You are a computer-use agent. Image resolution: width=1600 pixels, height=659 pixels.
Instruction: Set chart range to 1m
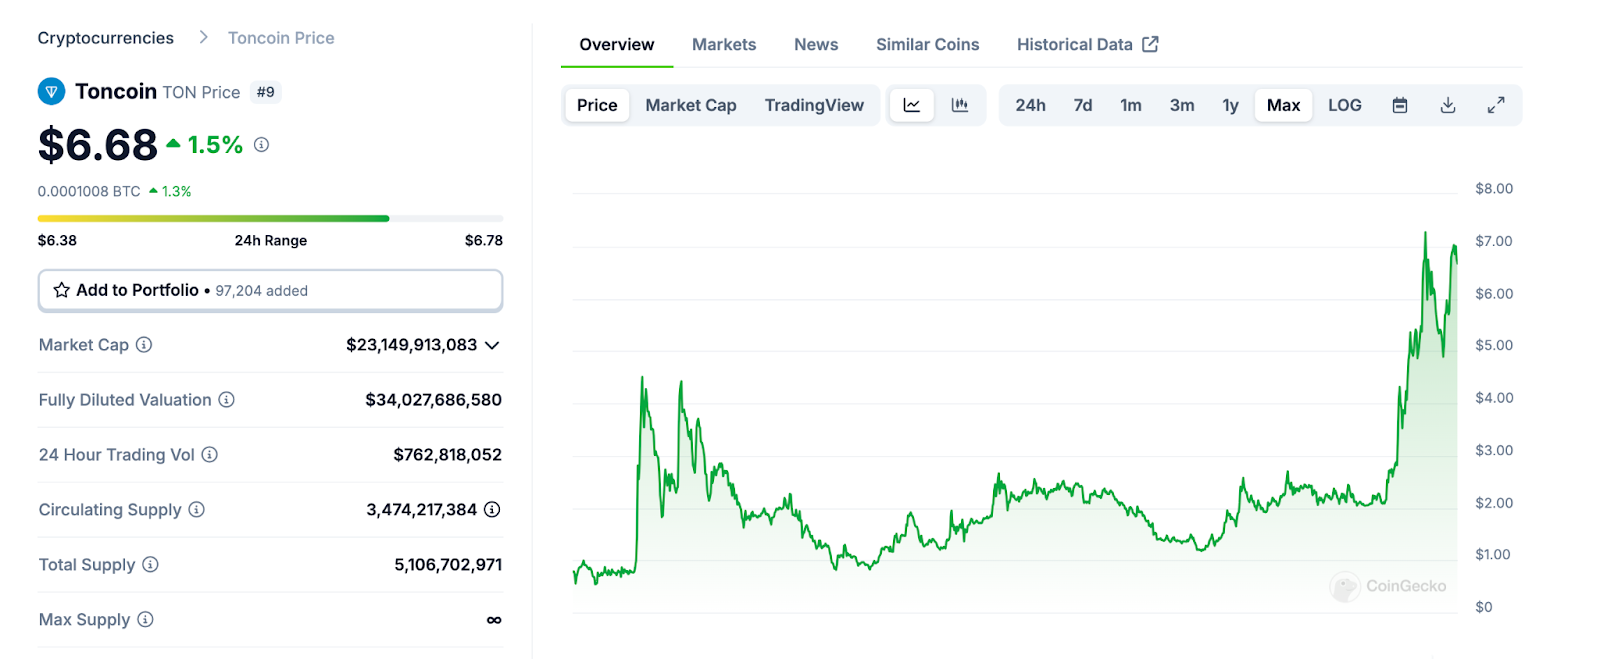point(1131,105)
